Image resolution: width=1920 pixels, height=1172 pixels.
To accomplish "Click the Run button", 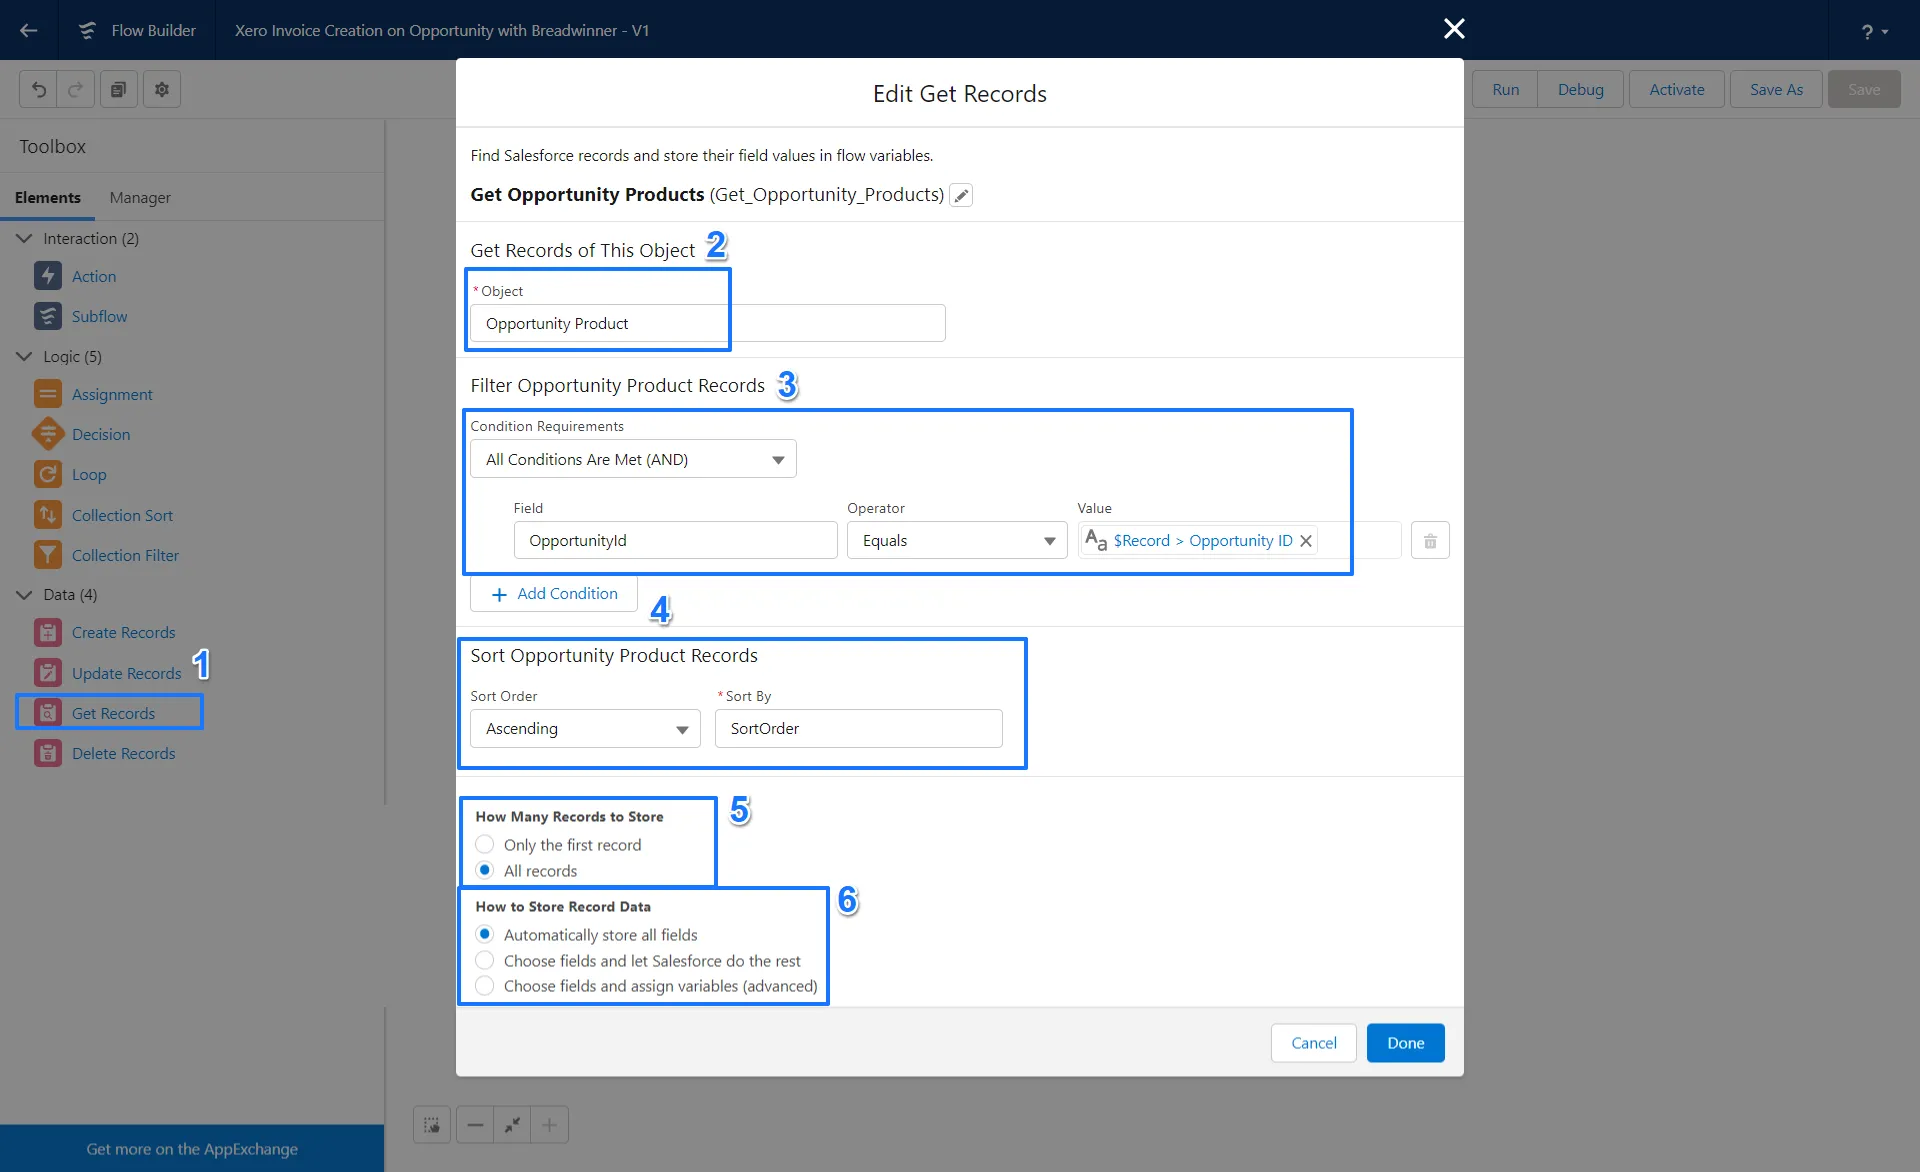I will point(1505,89).
